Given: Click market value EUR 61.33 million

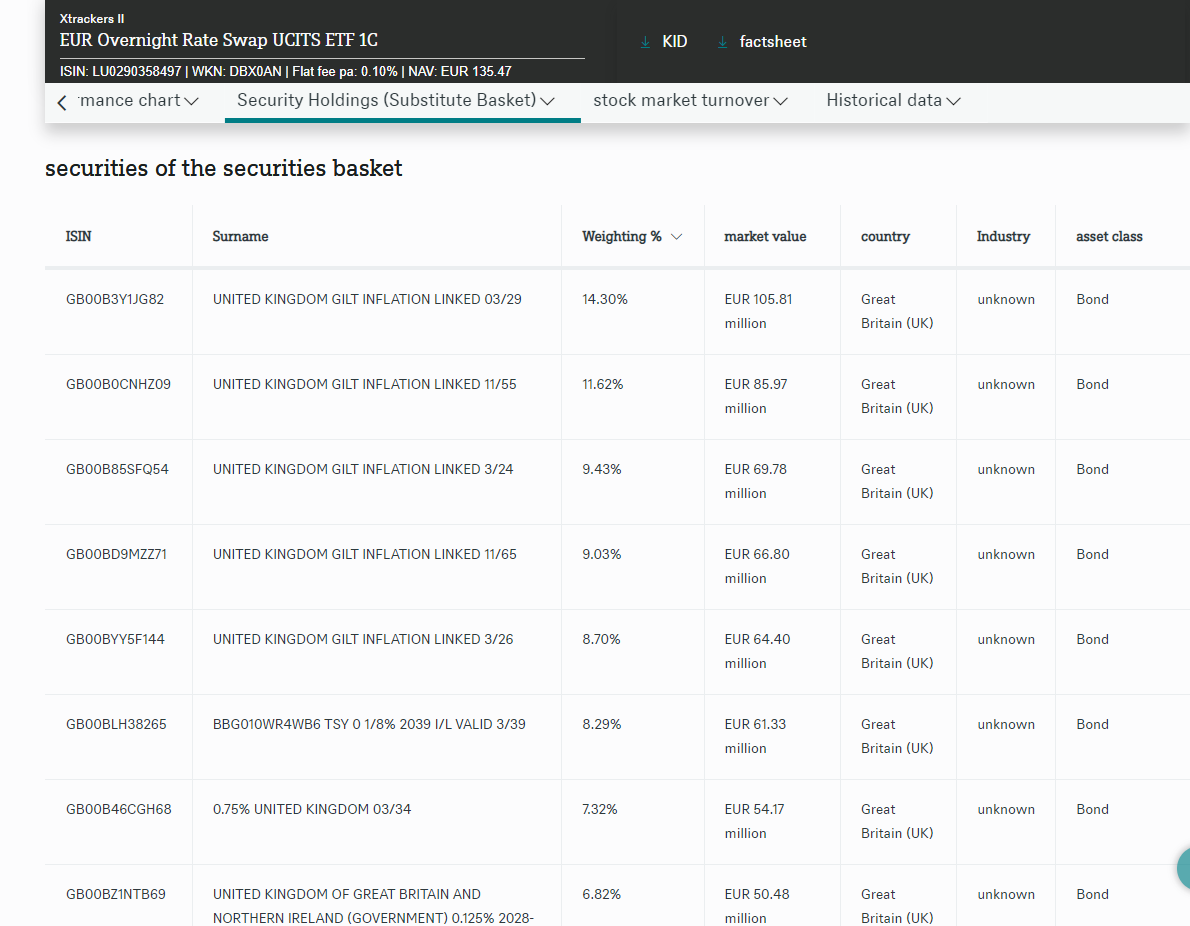Looking at the screenshot, I should tap(755, 736).
